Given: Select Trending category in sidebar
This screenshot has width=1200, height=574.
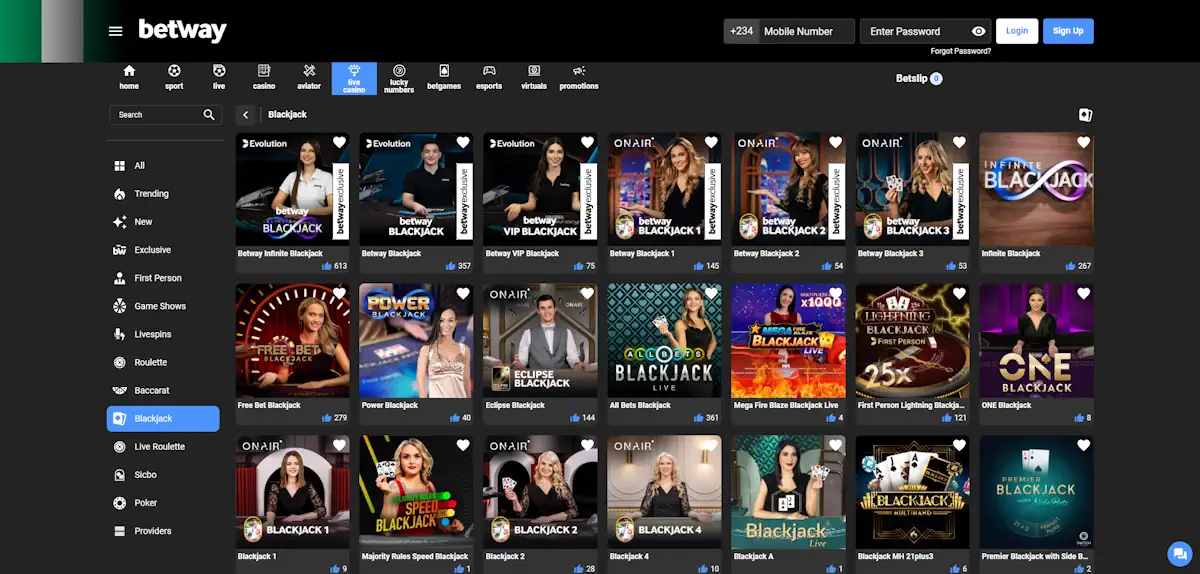Looking at the screenshot, I should 163,194.
